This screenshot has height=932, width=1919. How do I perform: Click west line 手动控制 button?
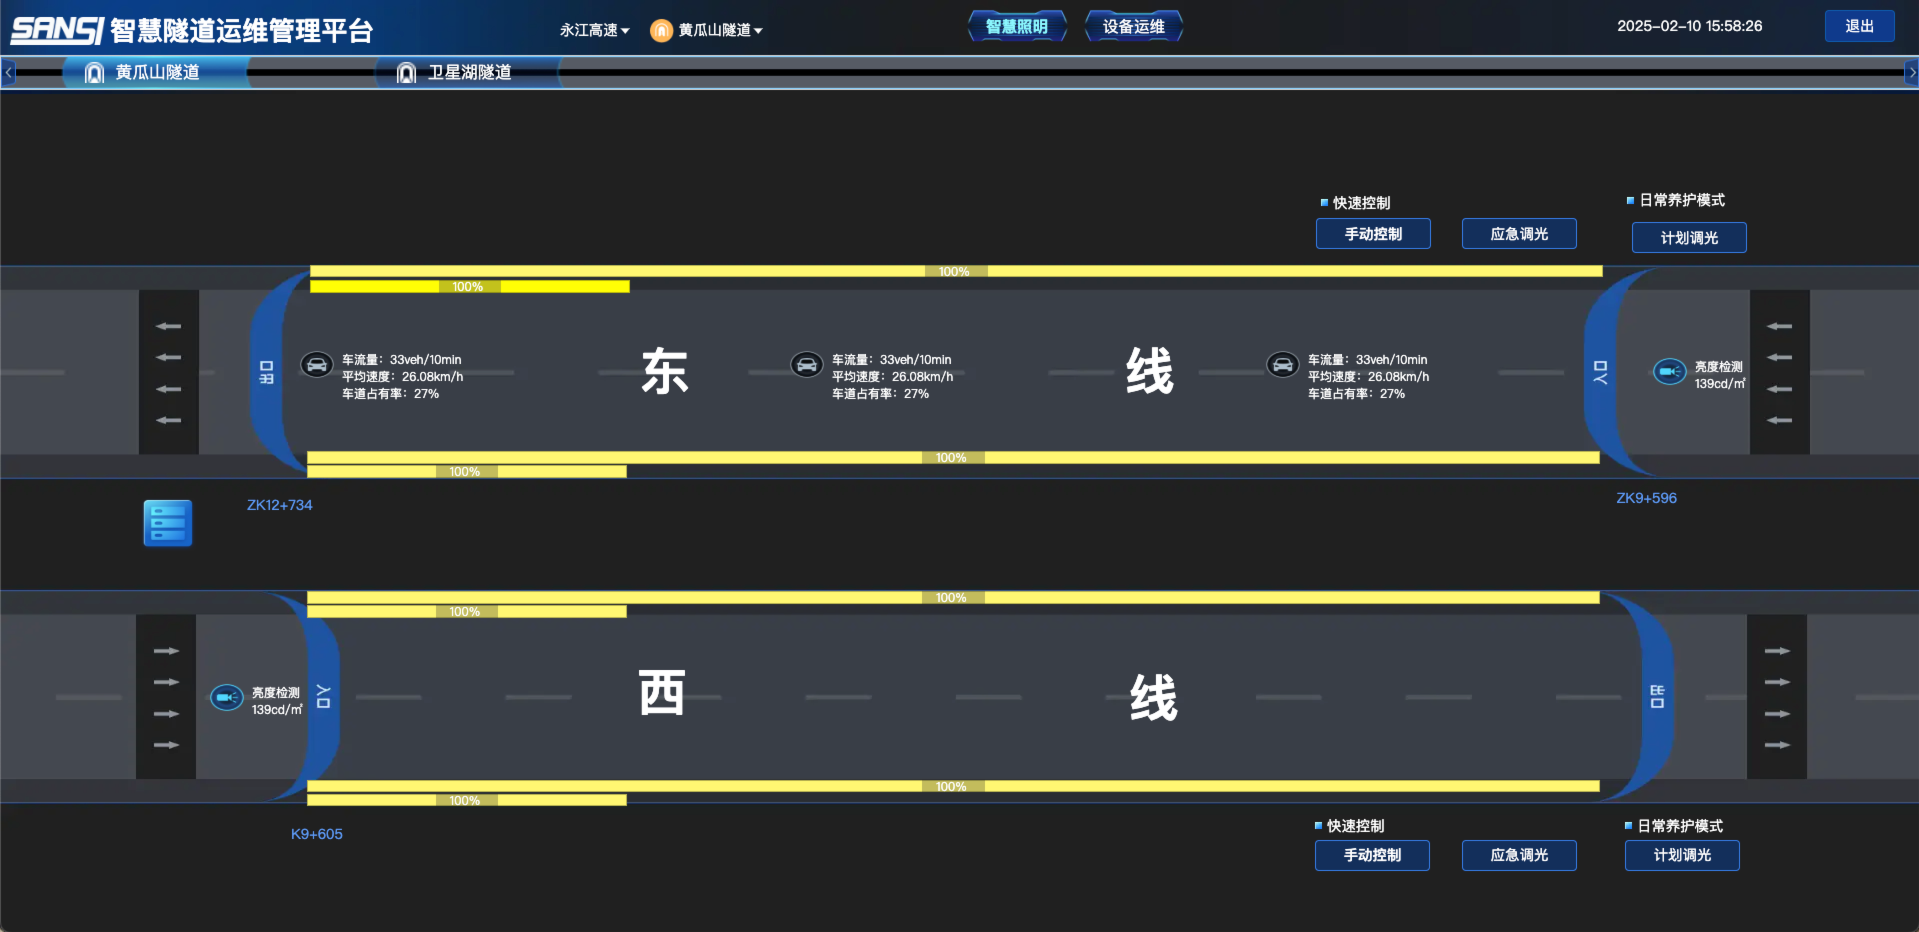tap(1372, 855)
